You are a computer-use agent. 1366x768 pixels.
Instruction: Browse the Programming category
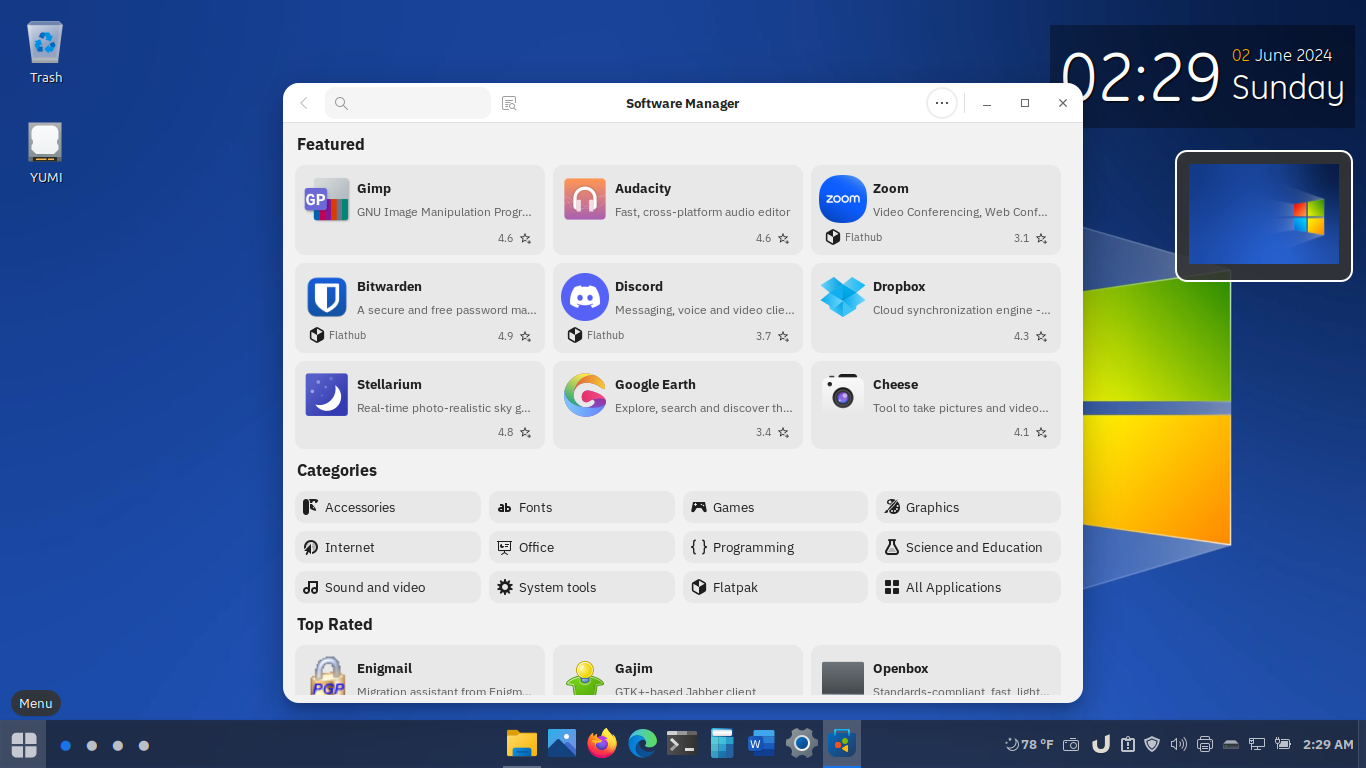(775, 547)
